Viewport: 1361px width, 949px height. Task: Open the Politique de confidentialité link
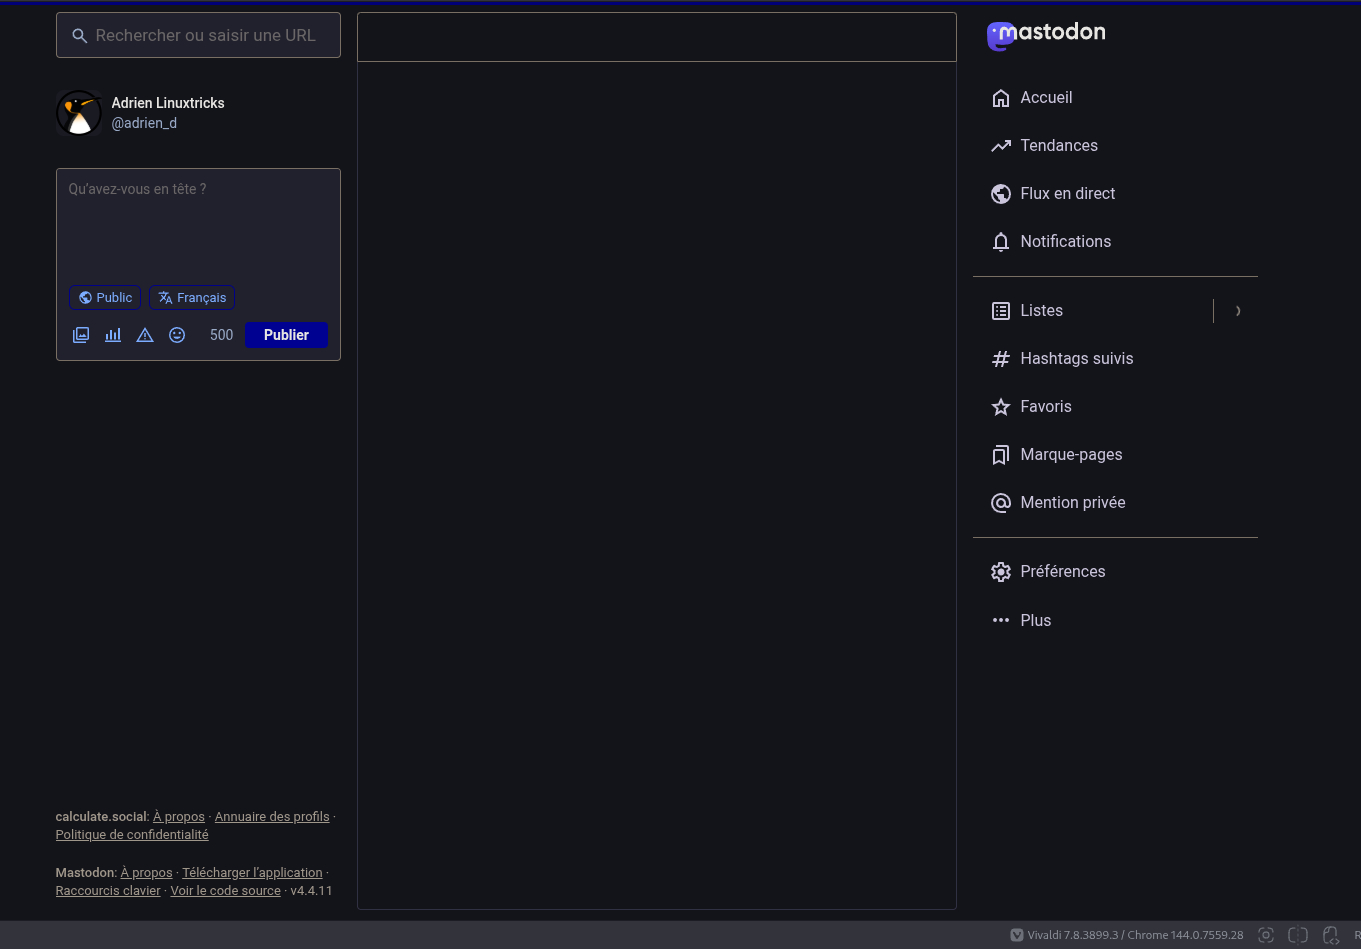pyautogui.click(x=132, y=835)
